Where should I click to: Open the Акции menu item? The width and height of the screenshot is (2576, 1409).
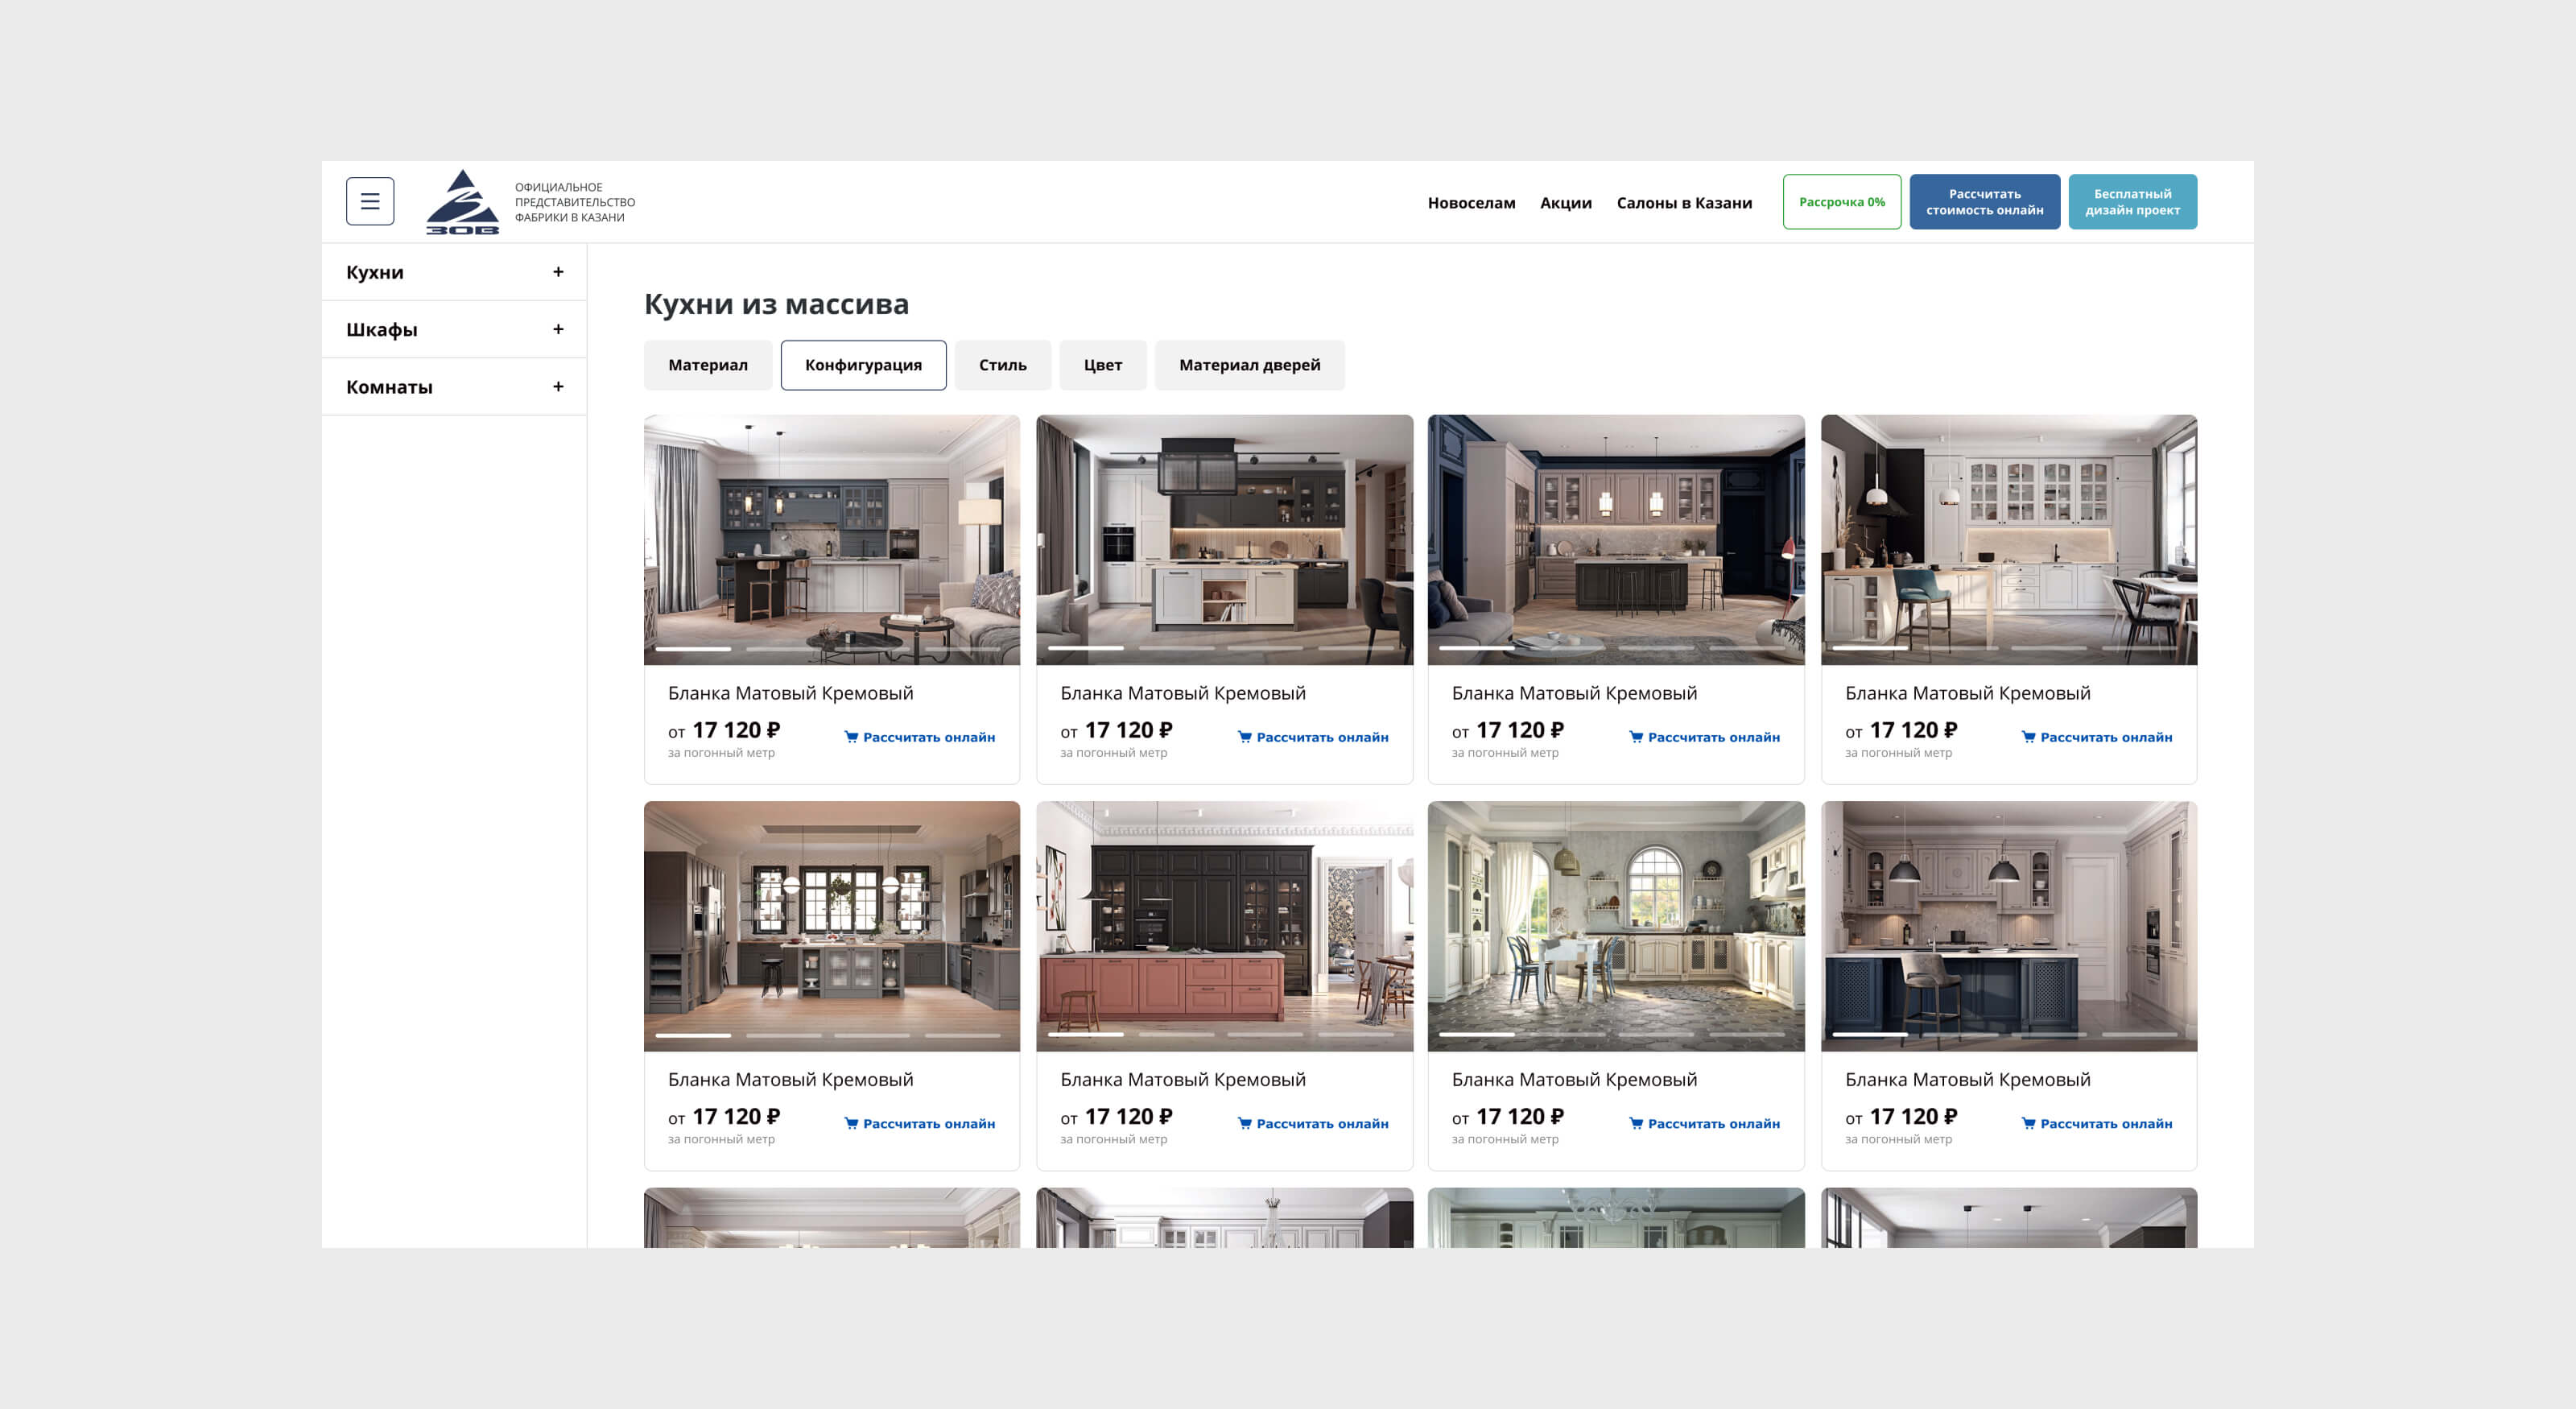1565,203
